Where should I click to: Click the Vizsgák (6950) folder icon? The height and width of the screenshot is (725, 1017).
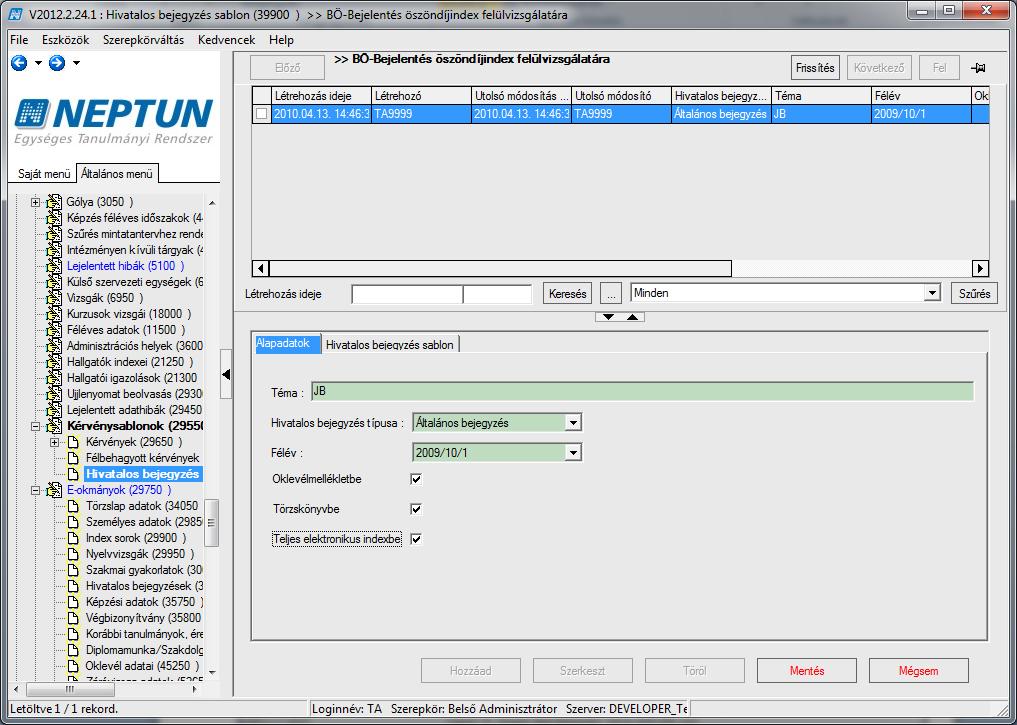[x=54, y=298]
